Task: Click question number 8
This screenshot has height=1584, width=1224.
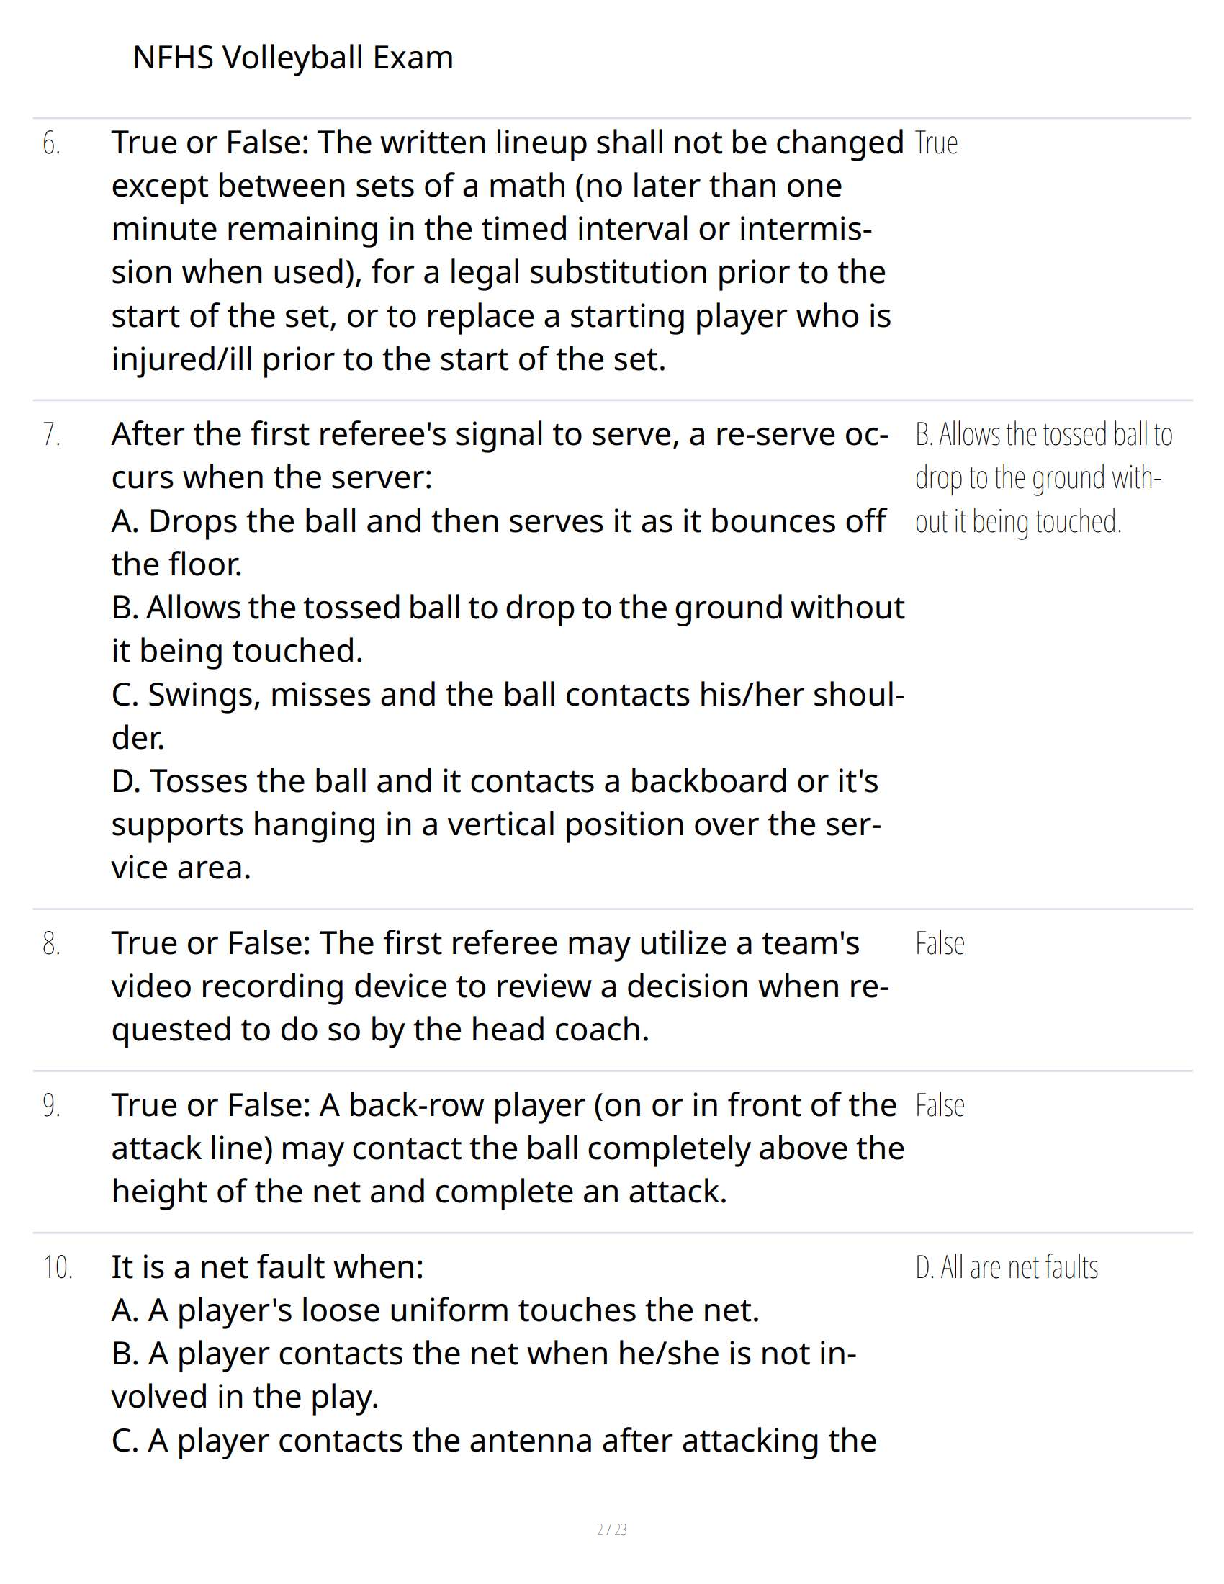Action: [52, 944]
